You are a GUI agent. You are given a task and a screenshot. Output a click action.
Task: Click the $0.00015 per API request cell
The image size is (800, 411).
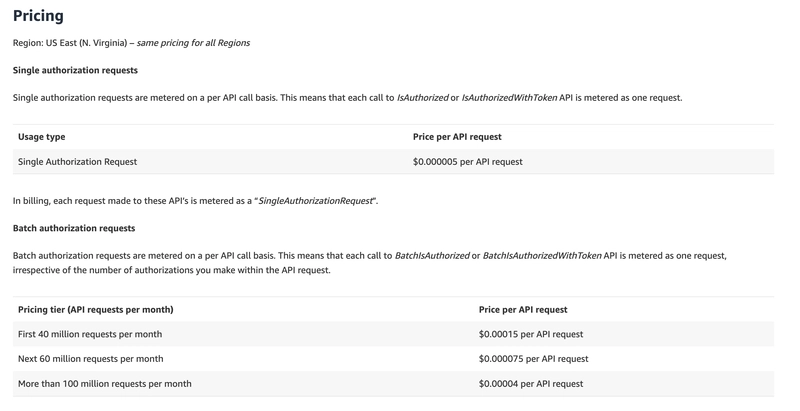[531, 335]
